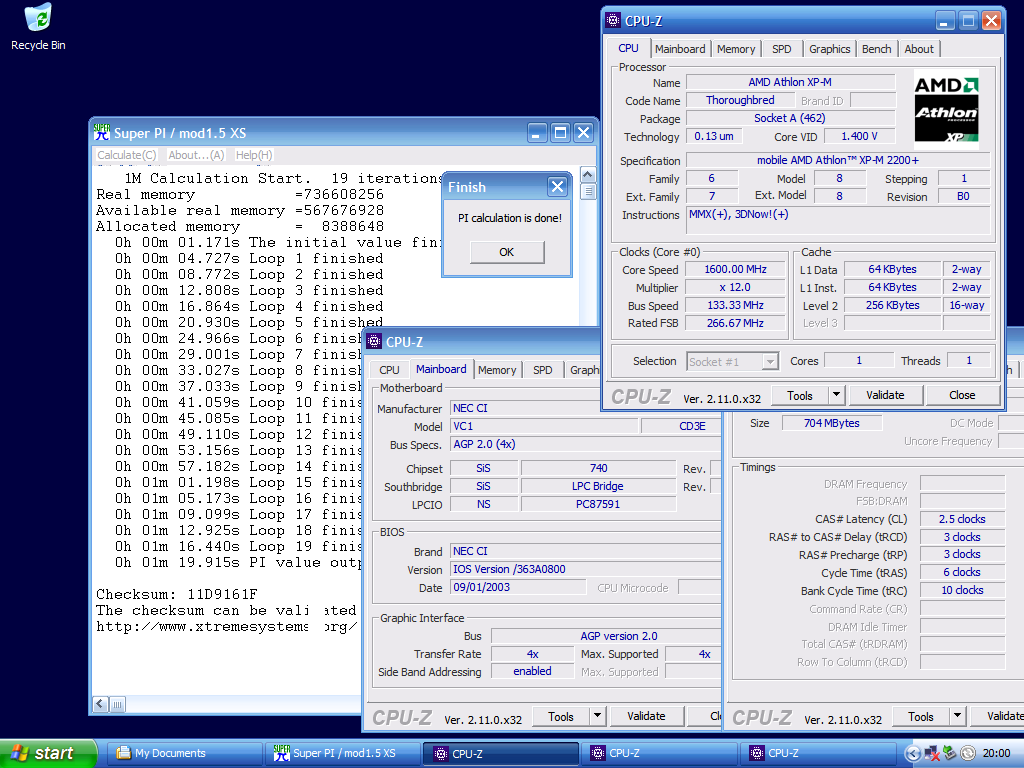Expand the Tools dropdown arrow in front CPU-Z
This screenshot has height=768, width=1024.
point(837,395)
